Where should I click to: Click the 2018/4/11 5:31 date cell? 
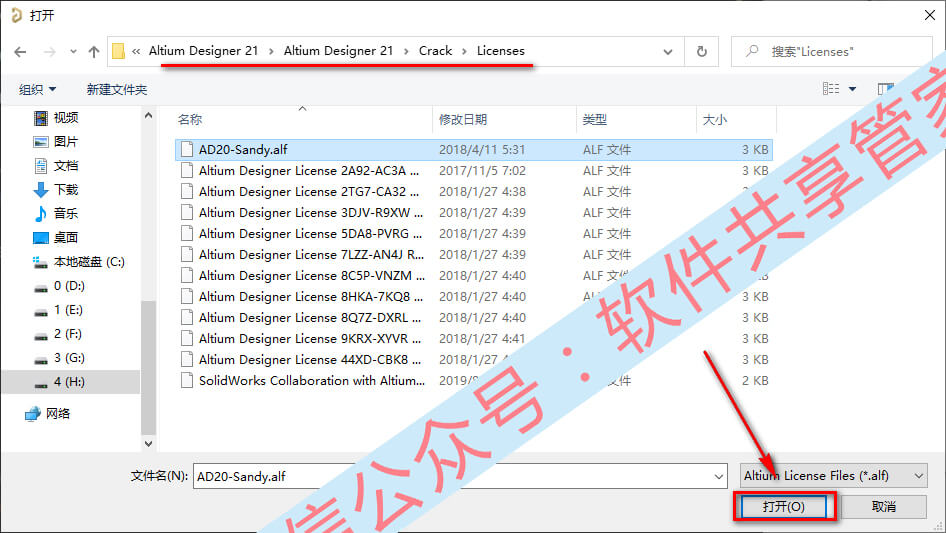point(482,150)
